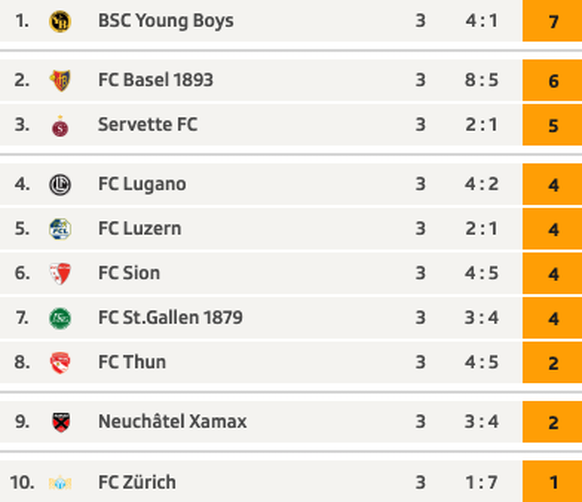
Task: Open the FC Zürich team name
Action: [x=137, y=482]
